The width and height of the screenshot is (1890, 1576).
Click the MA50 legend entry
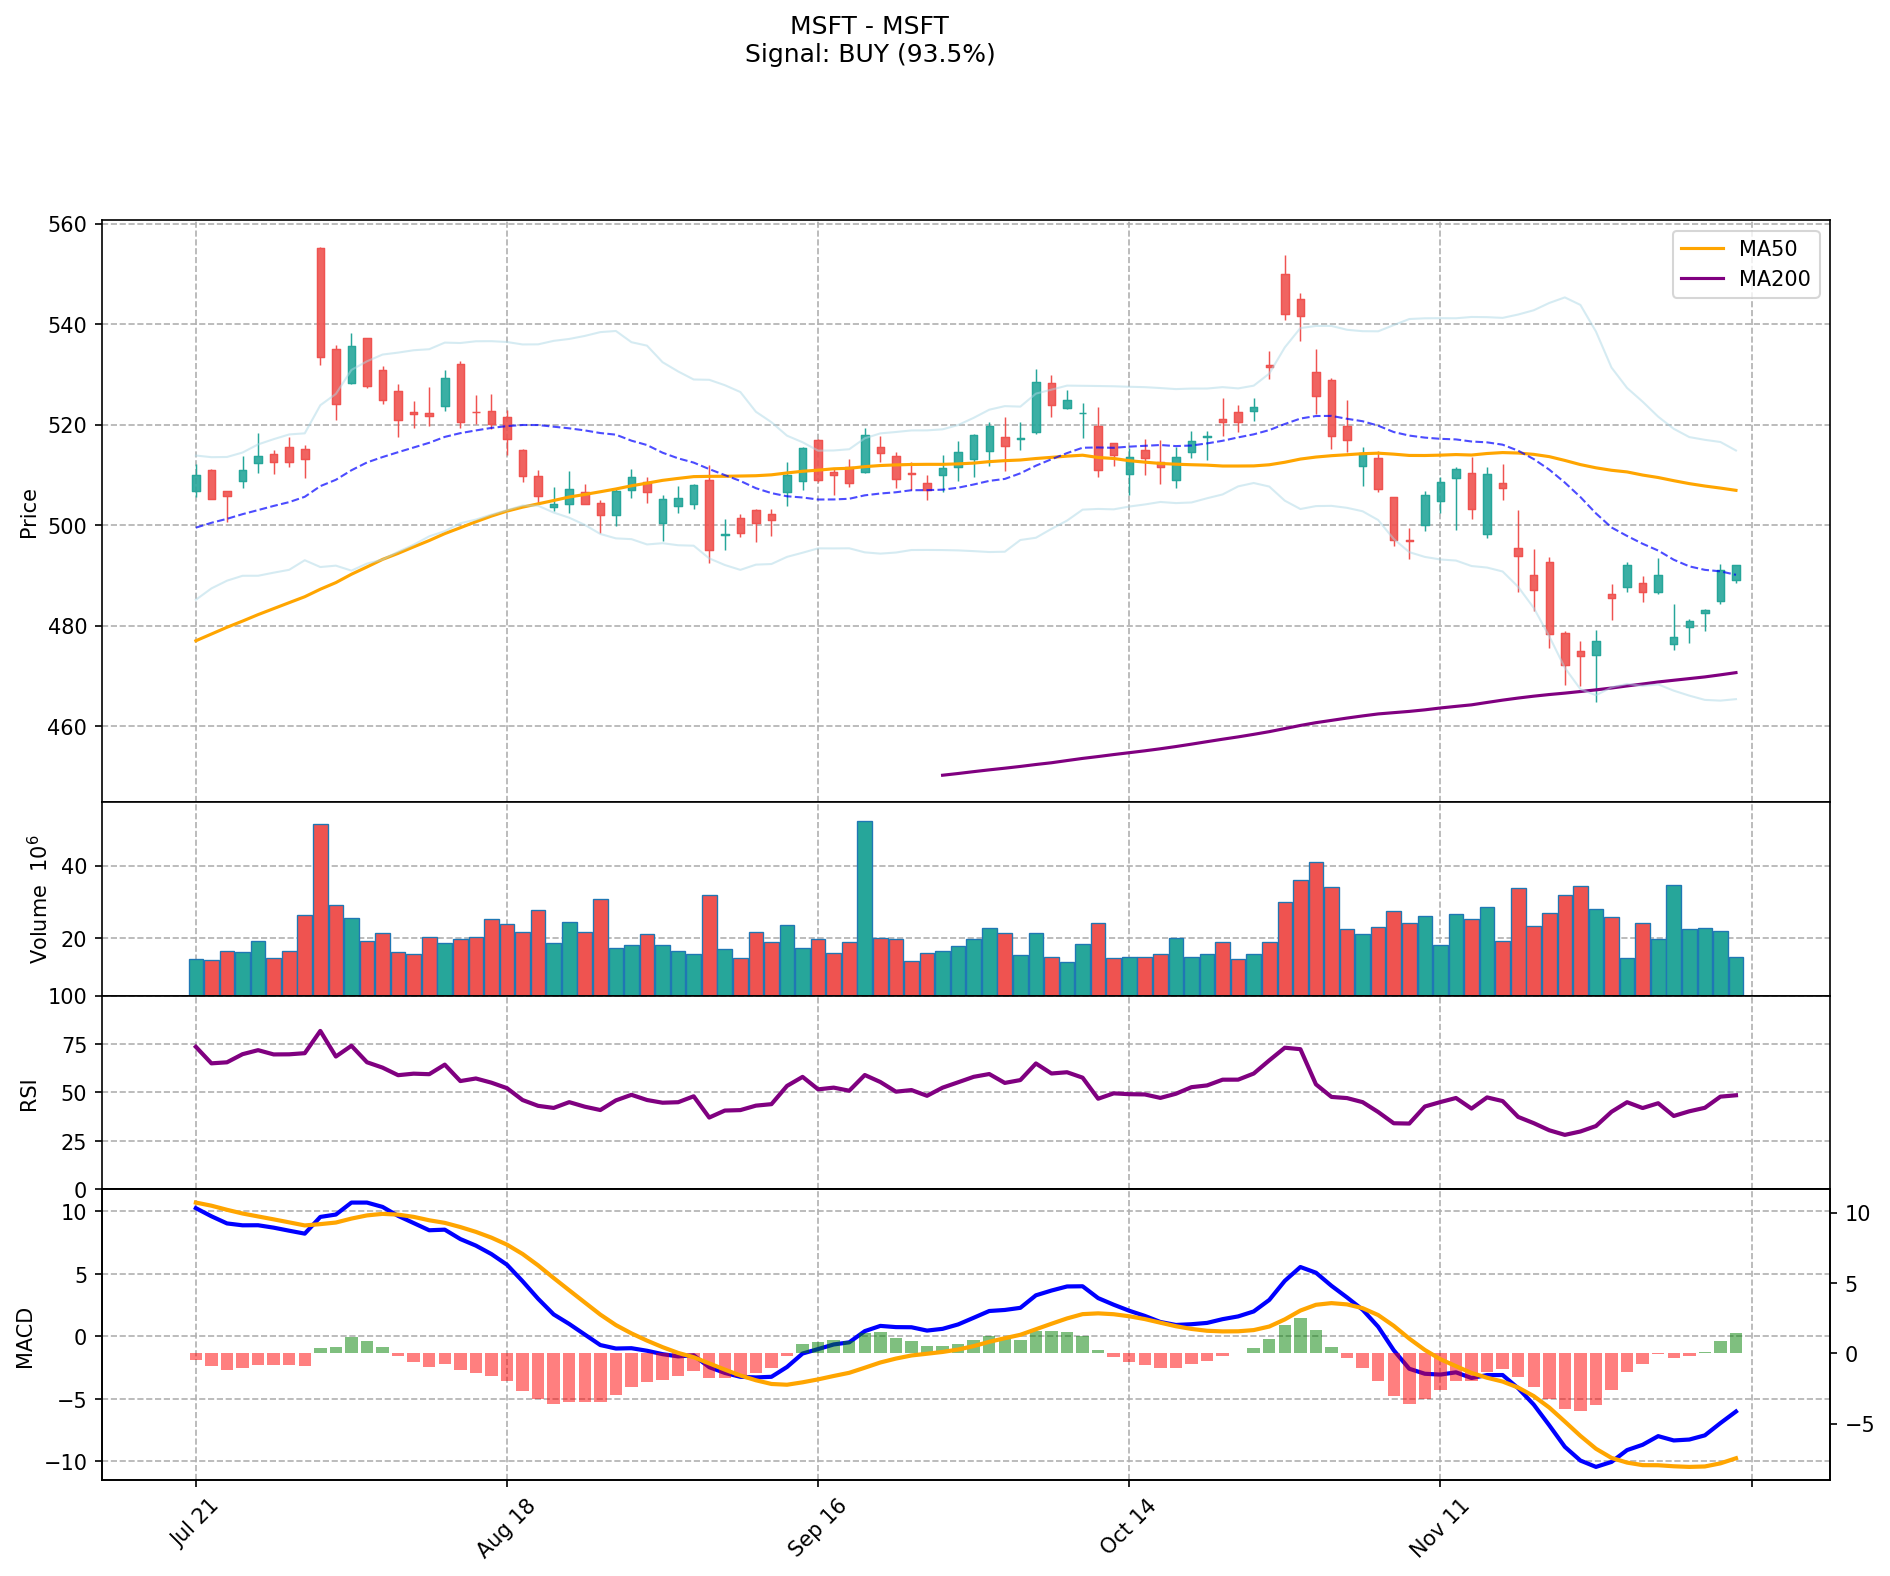tap(1745, 248)
